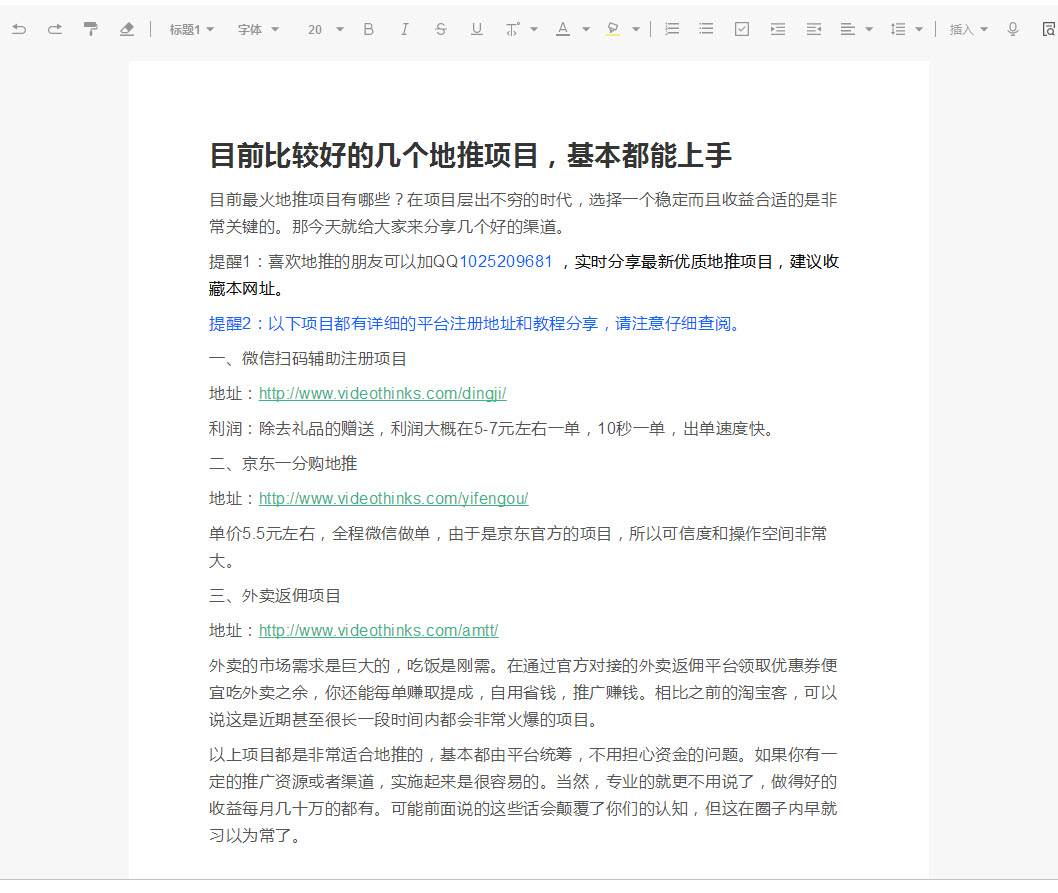Click the paragraph starting 单价5.5元左右
1058x893 pixels.
(518, 547)
